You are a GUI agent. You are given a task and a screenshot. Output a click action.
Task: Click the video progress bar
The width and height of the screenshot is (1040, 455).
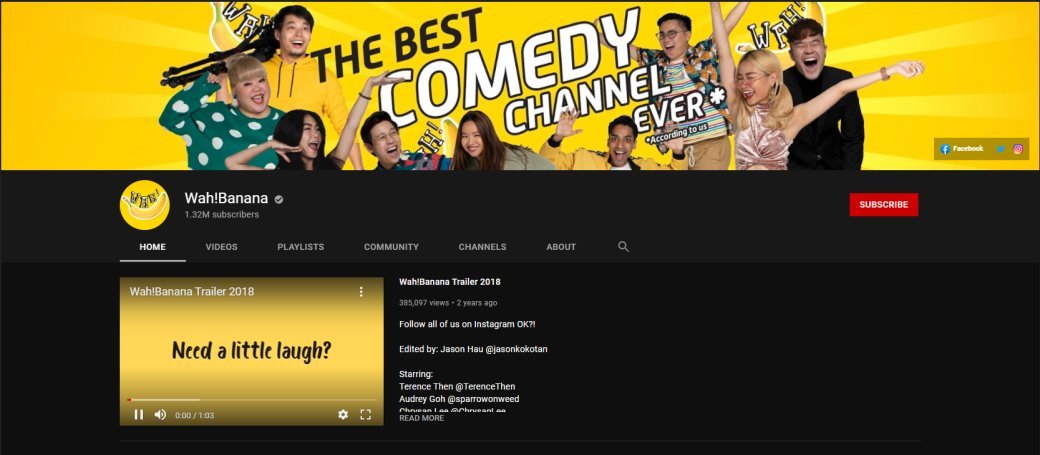coord(251,400)
